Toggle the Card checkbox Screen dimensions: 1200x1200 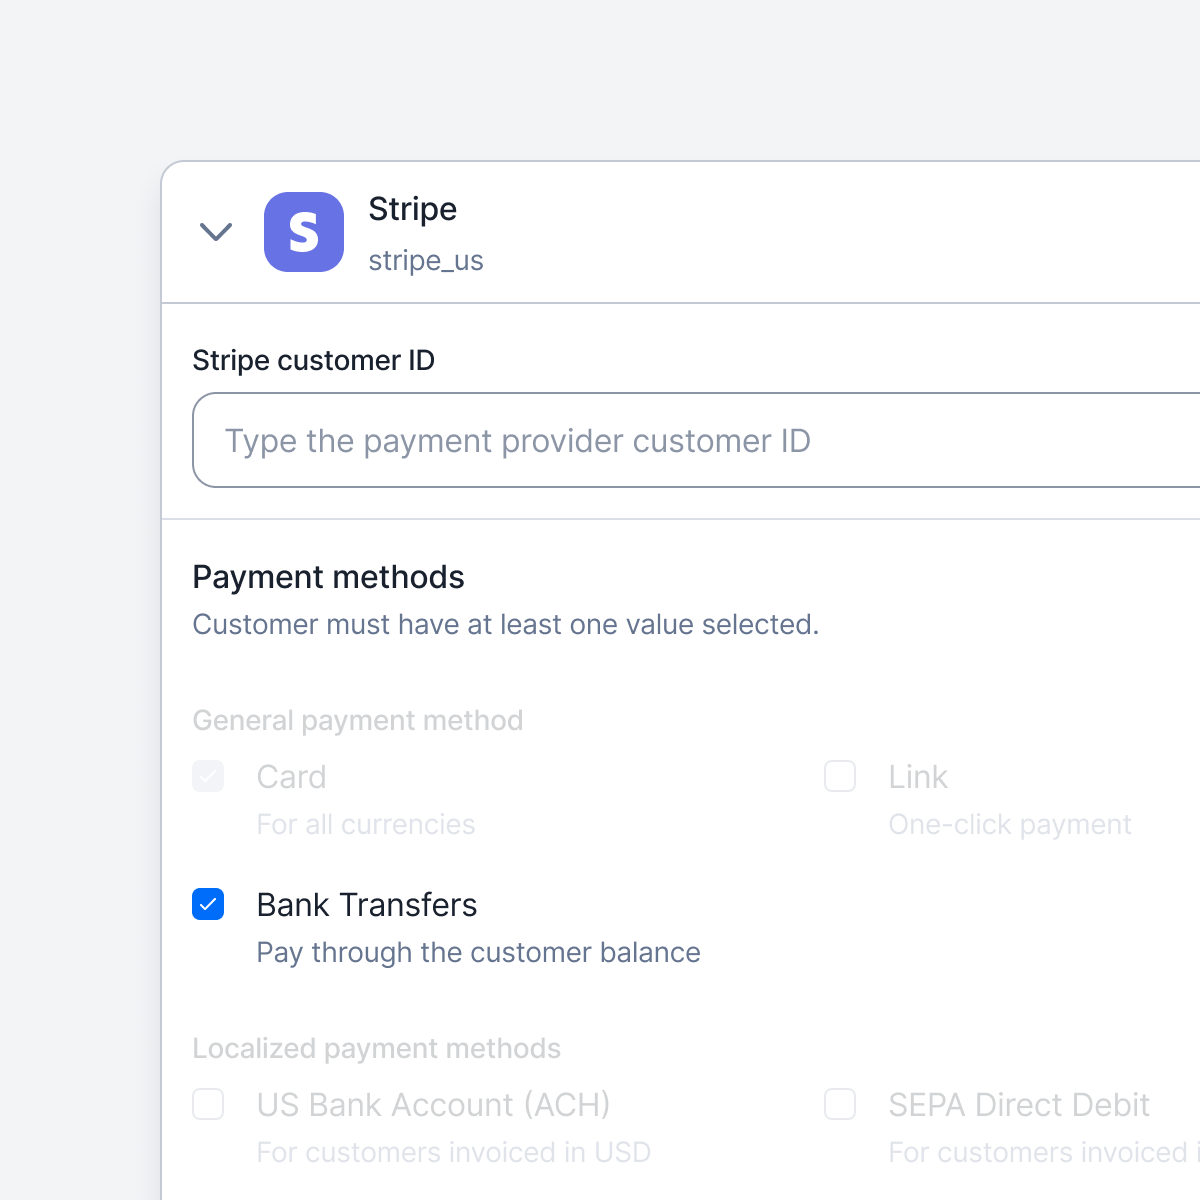208,776
